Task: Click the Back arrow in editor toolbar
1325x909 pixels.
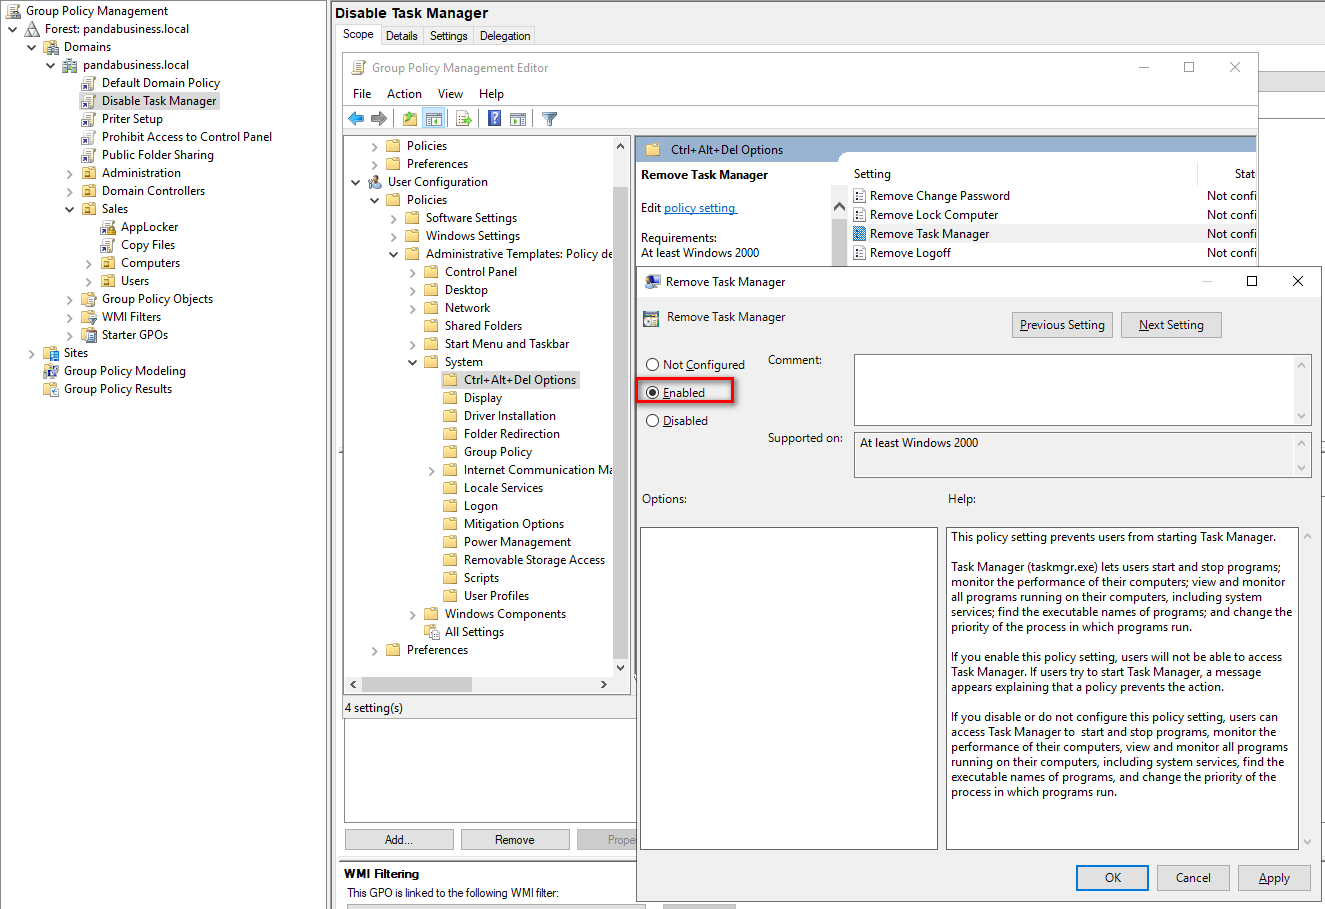Action: [356, 118]
